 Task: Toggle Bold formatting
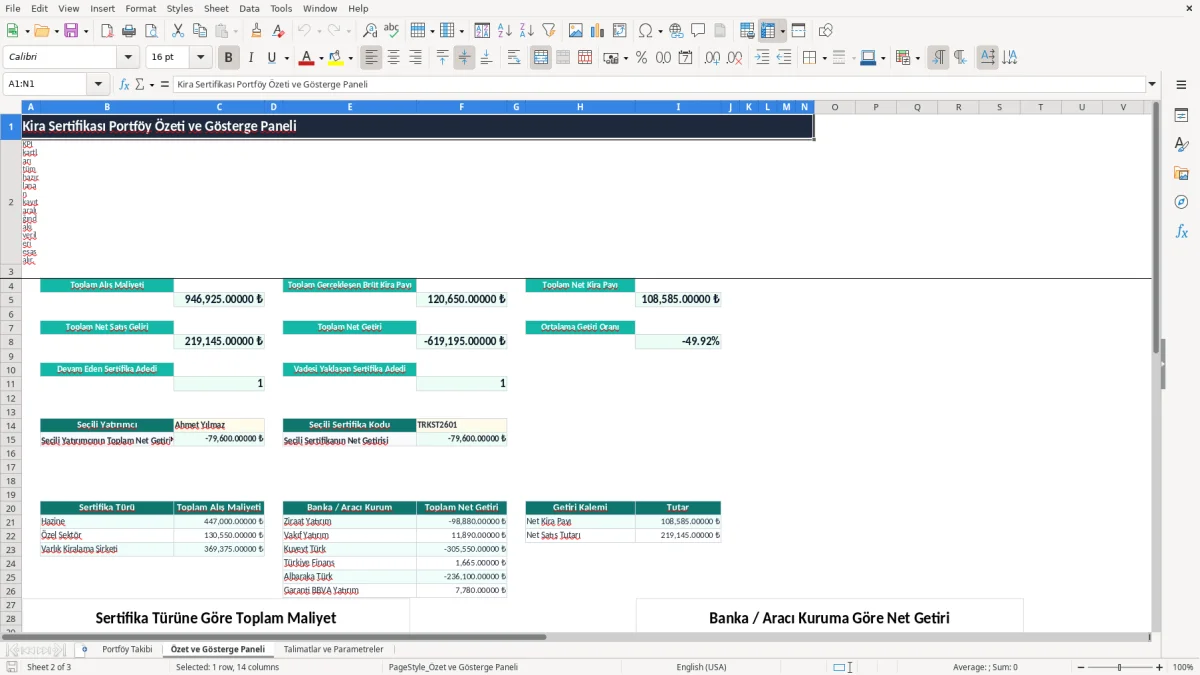[x=229, y=58]
